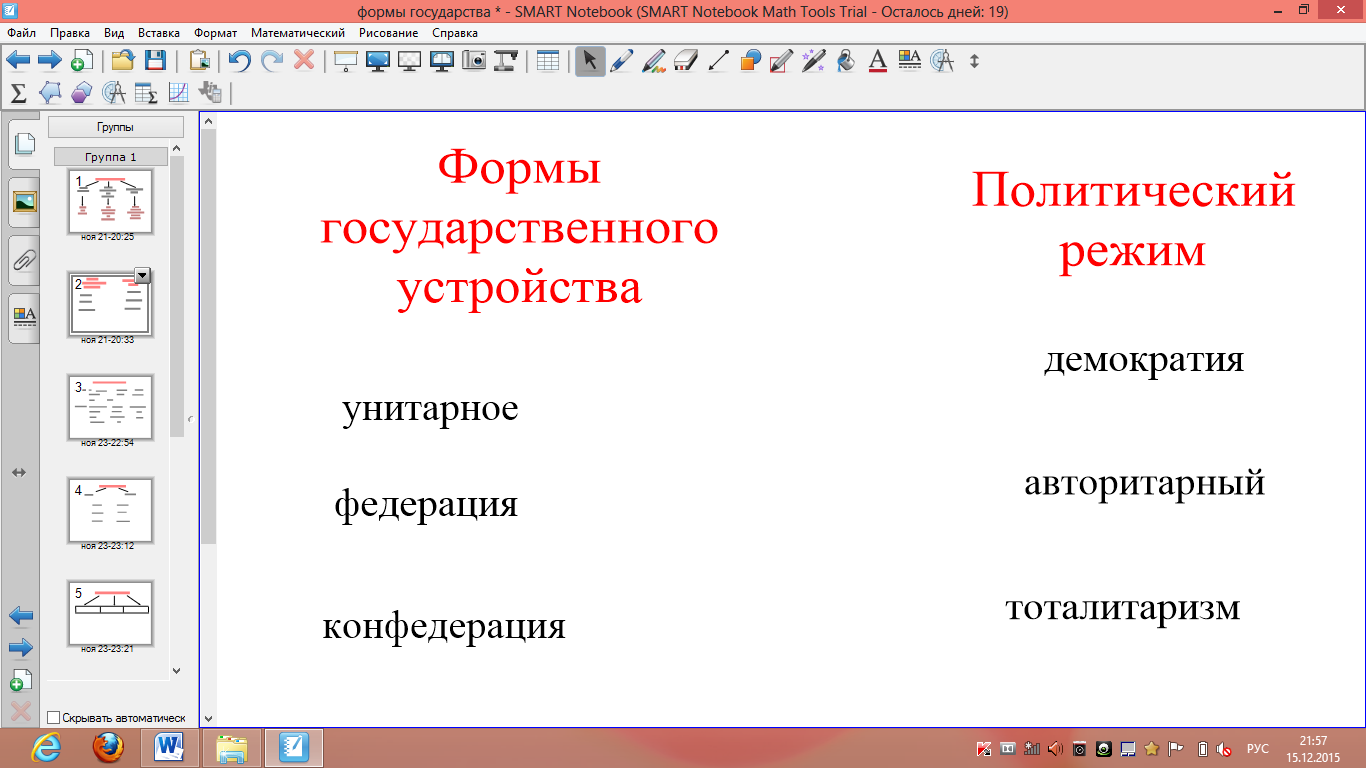Open the Properties sidebar tab
This screenshot has width=1366, height=768.
coord(24,317)
